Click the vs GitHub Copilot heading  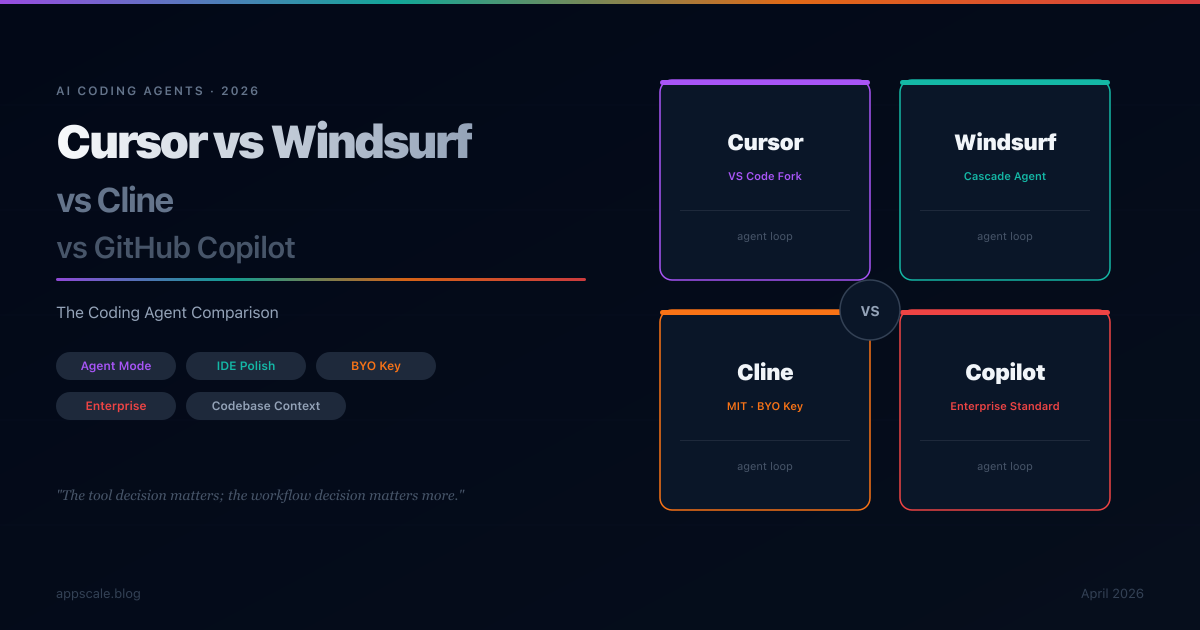176,248
